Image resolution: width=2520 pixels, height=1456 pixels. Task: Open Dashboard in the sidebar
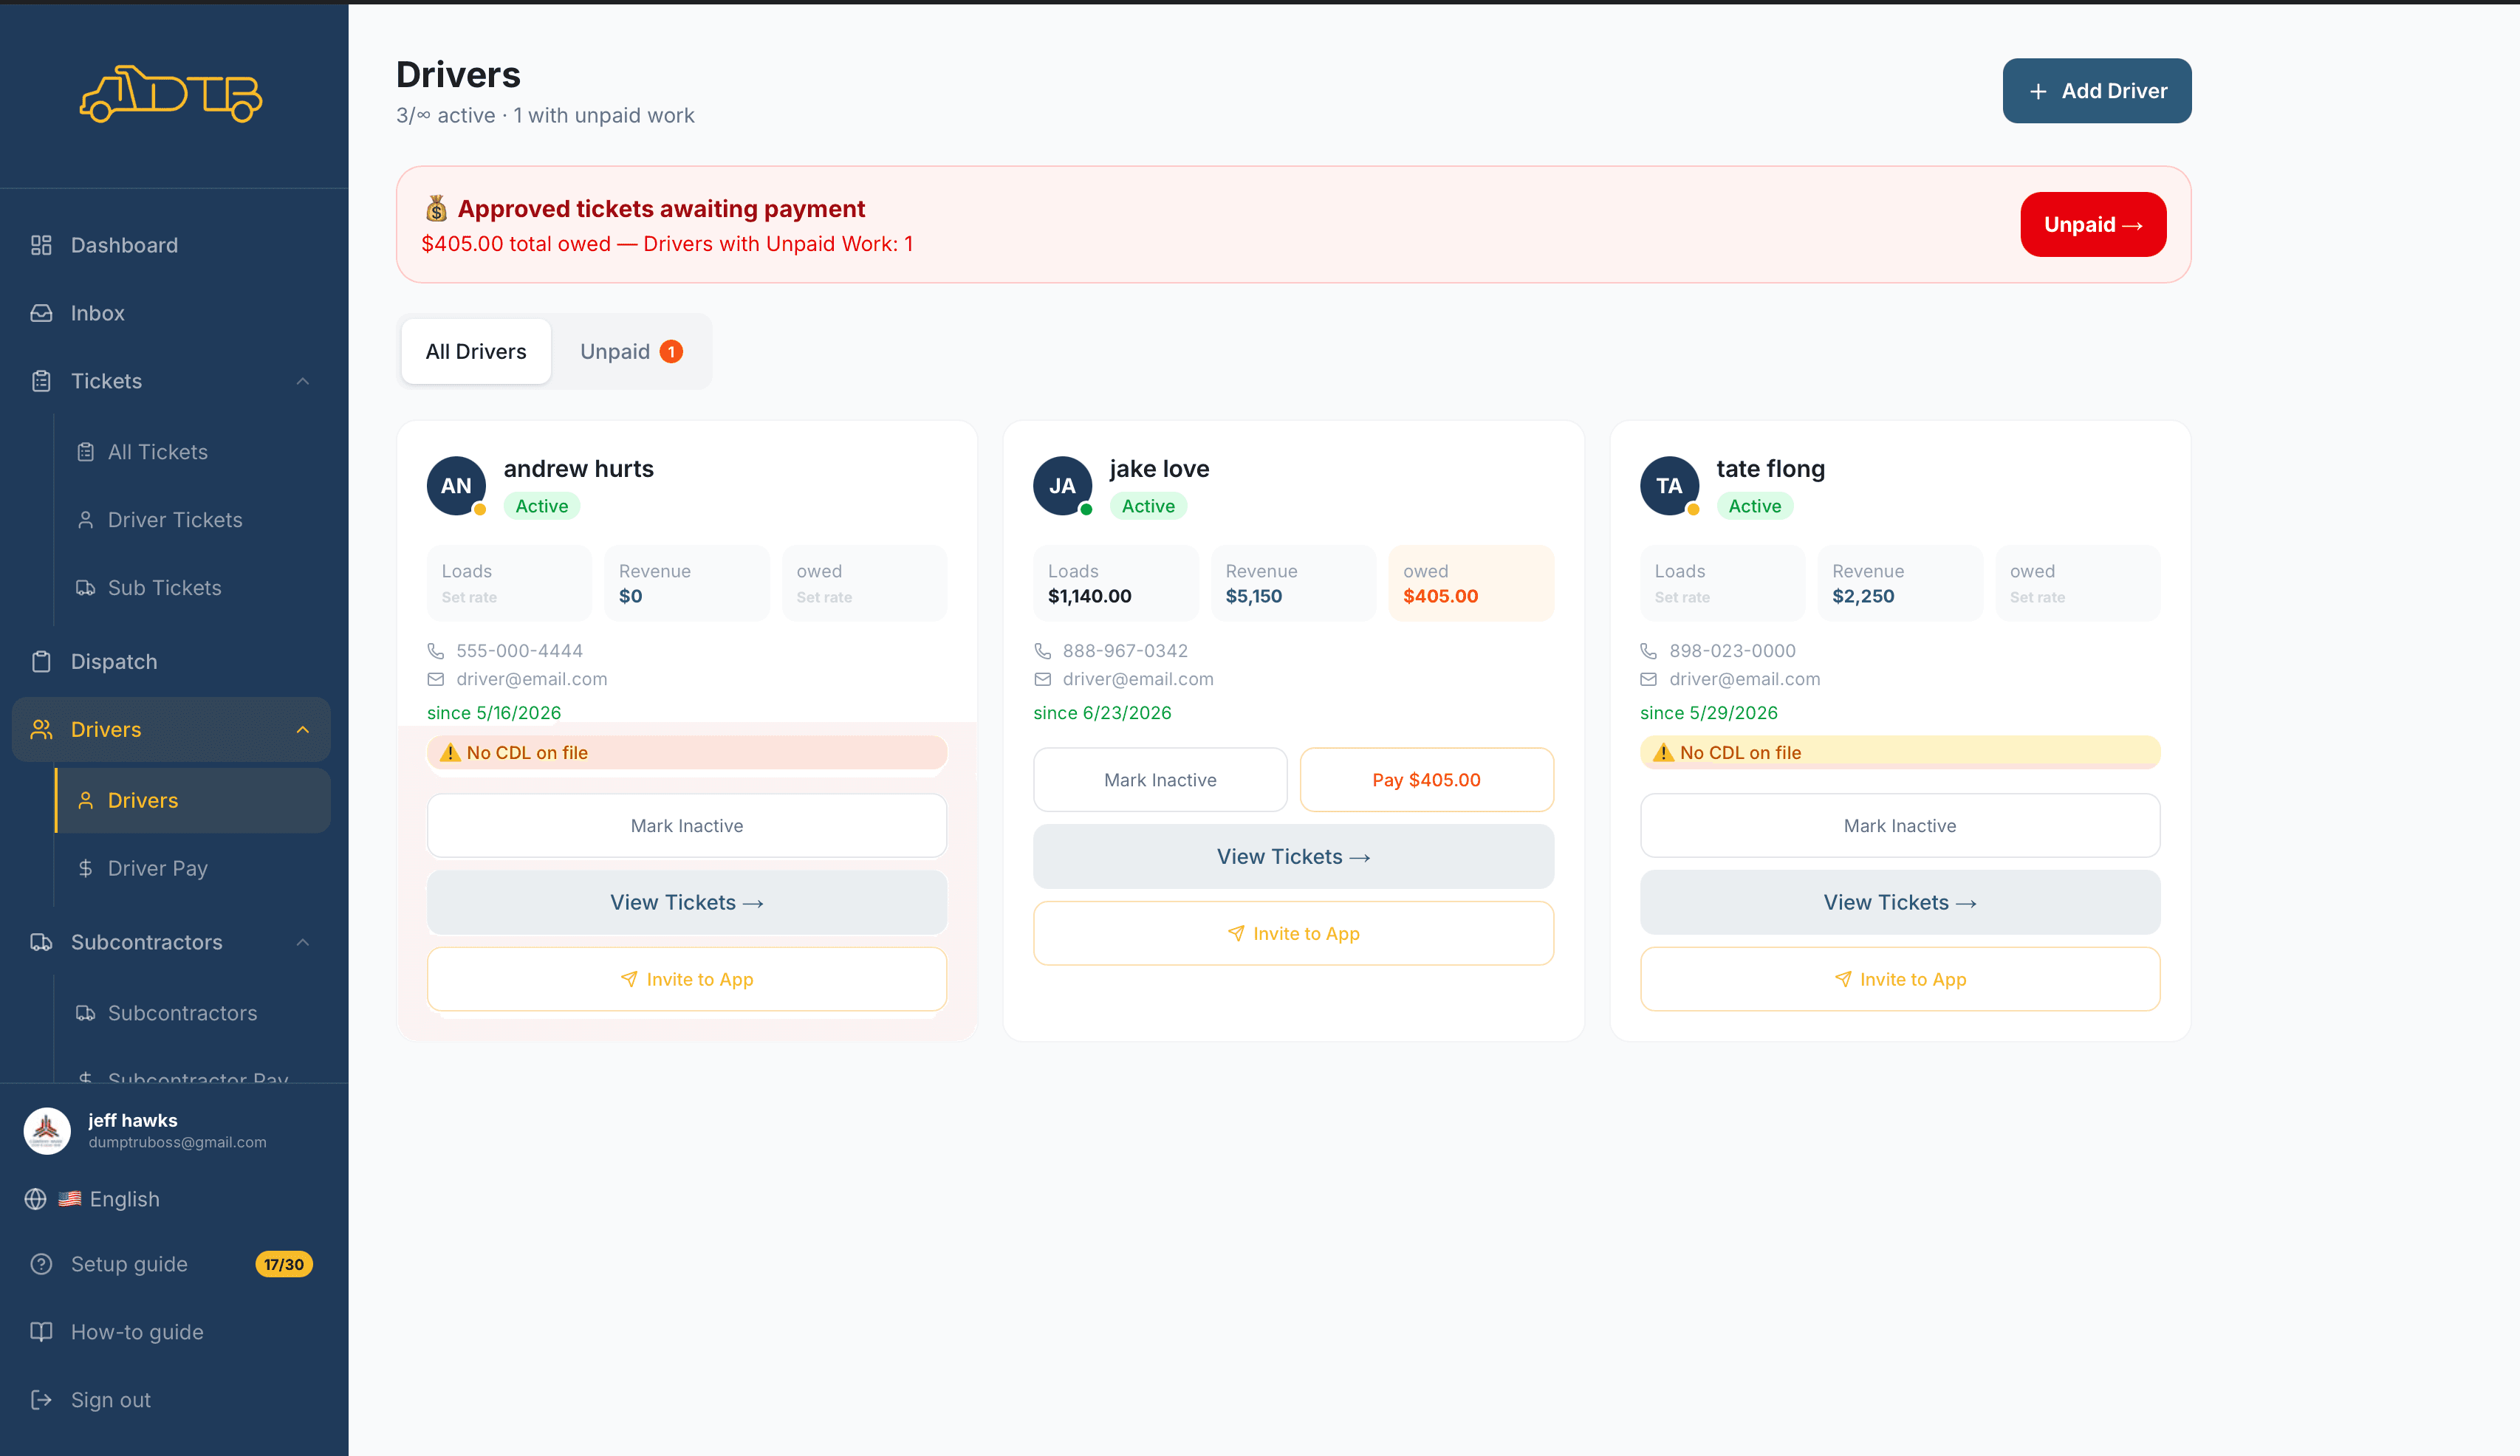171,245
